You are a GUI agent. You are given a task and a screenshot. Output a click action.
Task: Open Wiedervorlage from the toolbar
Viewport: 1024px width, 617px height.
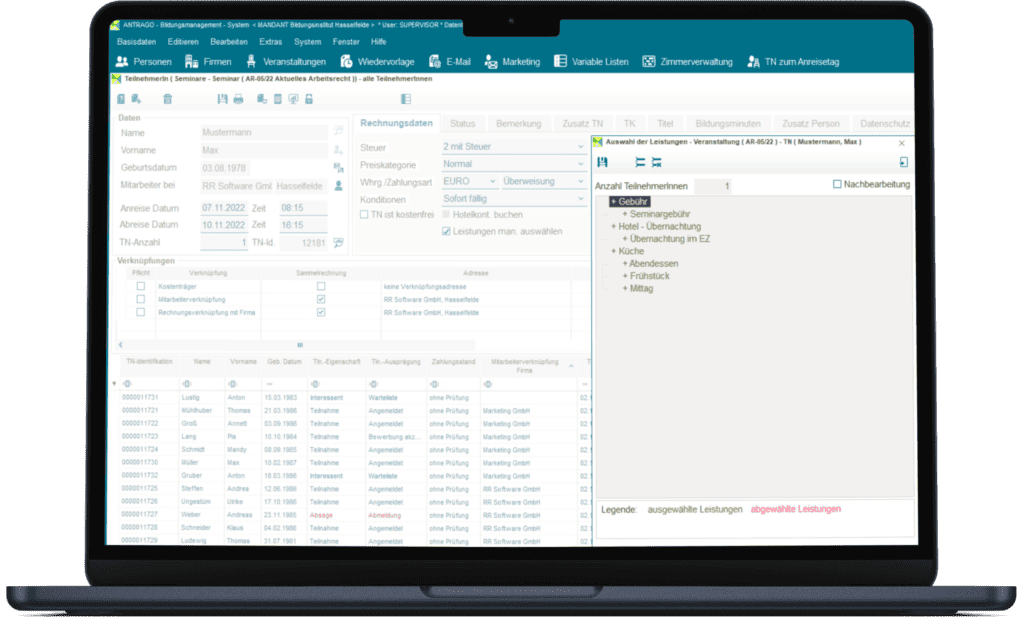coord(377,62)
